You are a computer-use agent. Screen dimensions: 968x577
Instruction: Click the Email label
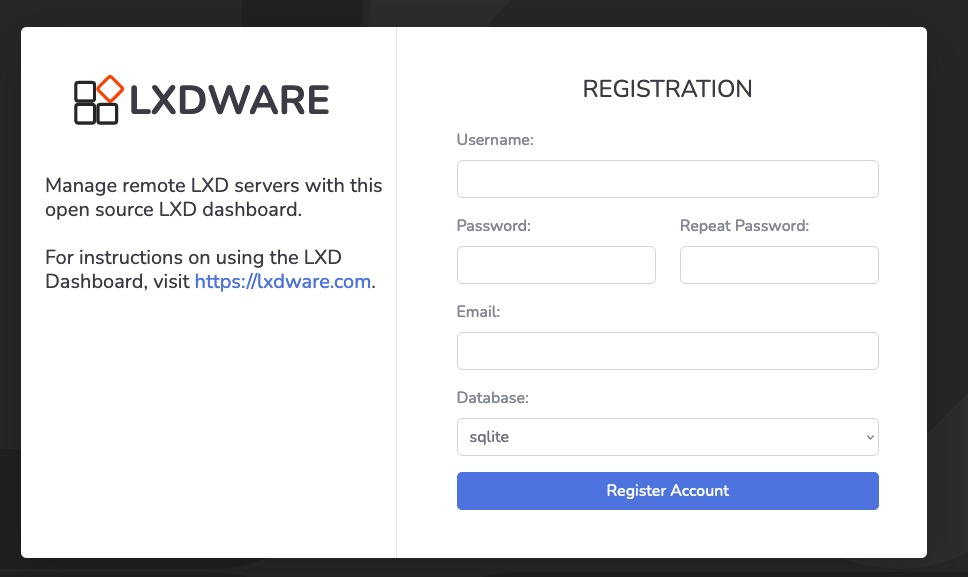click(478, 312)
